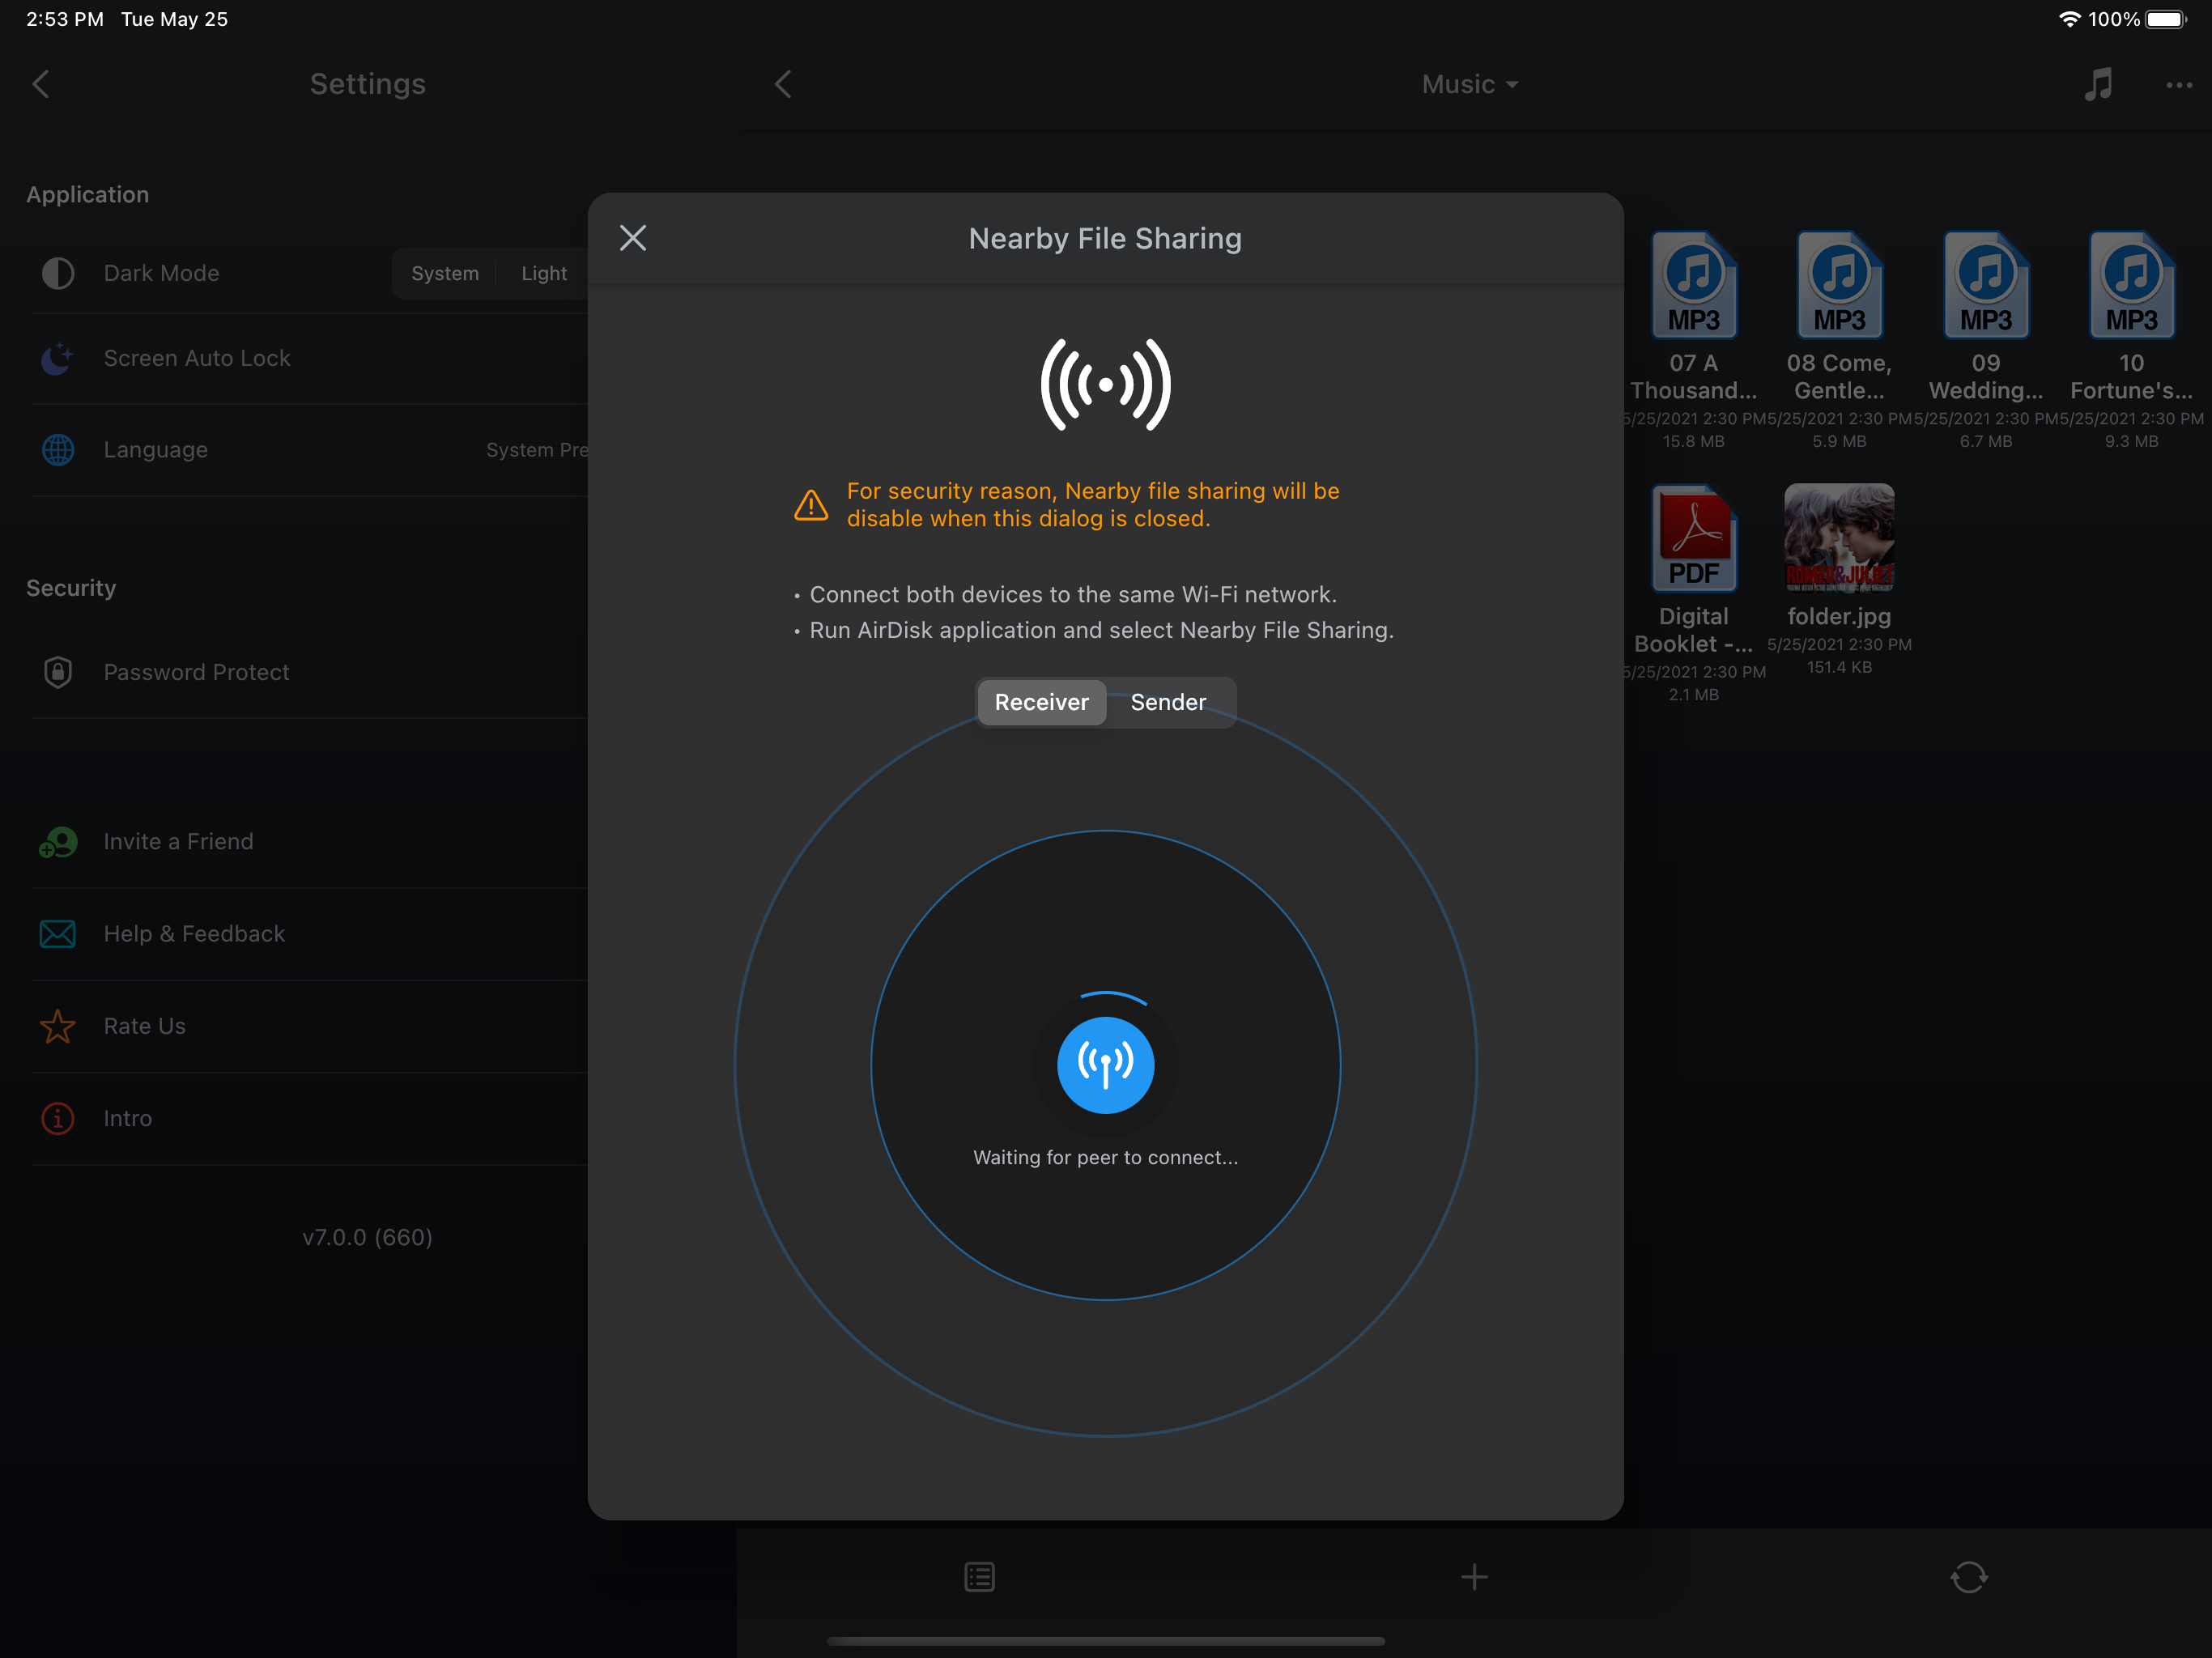Open the three-dot more options menu
This screenshot has width=2212, height=1658.
[x=2178, y=85]
